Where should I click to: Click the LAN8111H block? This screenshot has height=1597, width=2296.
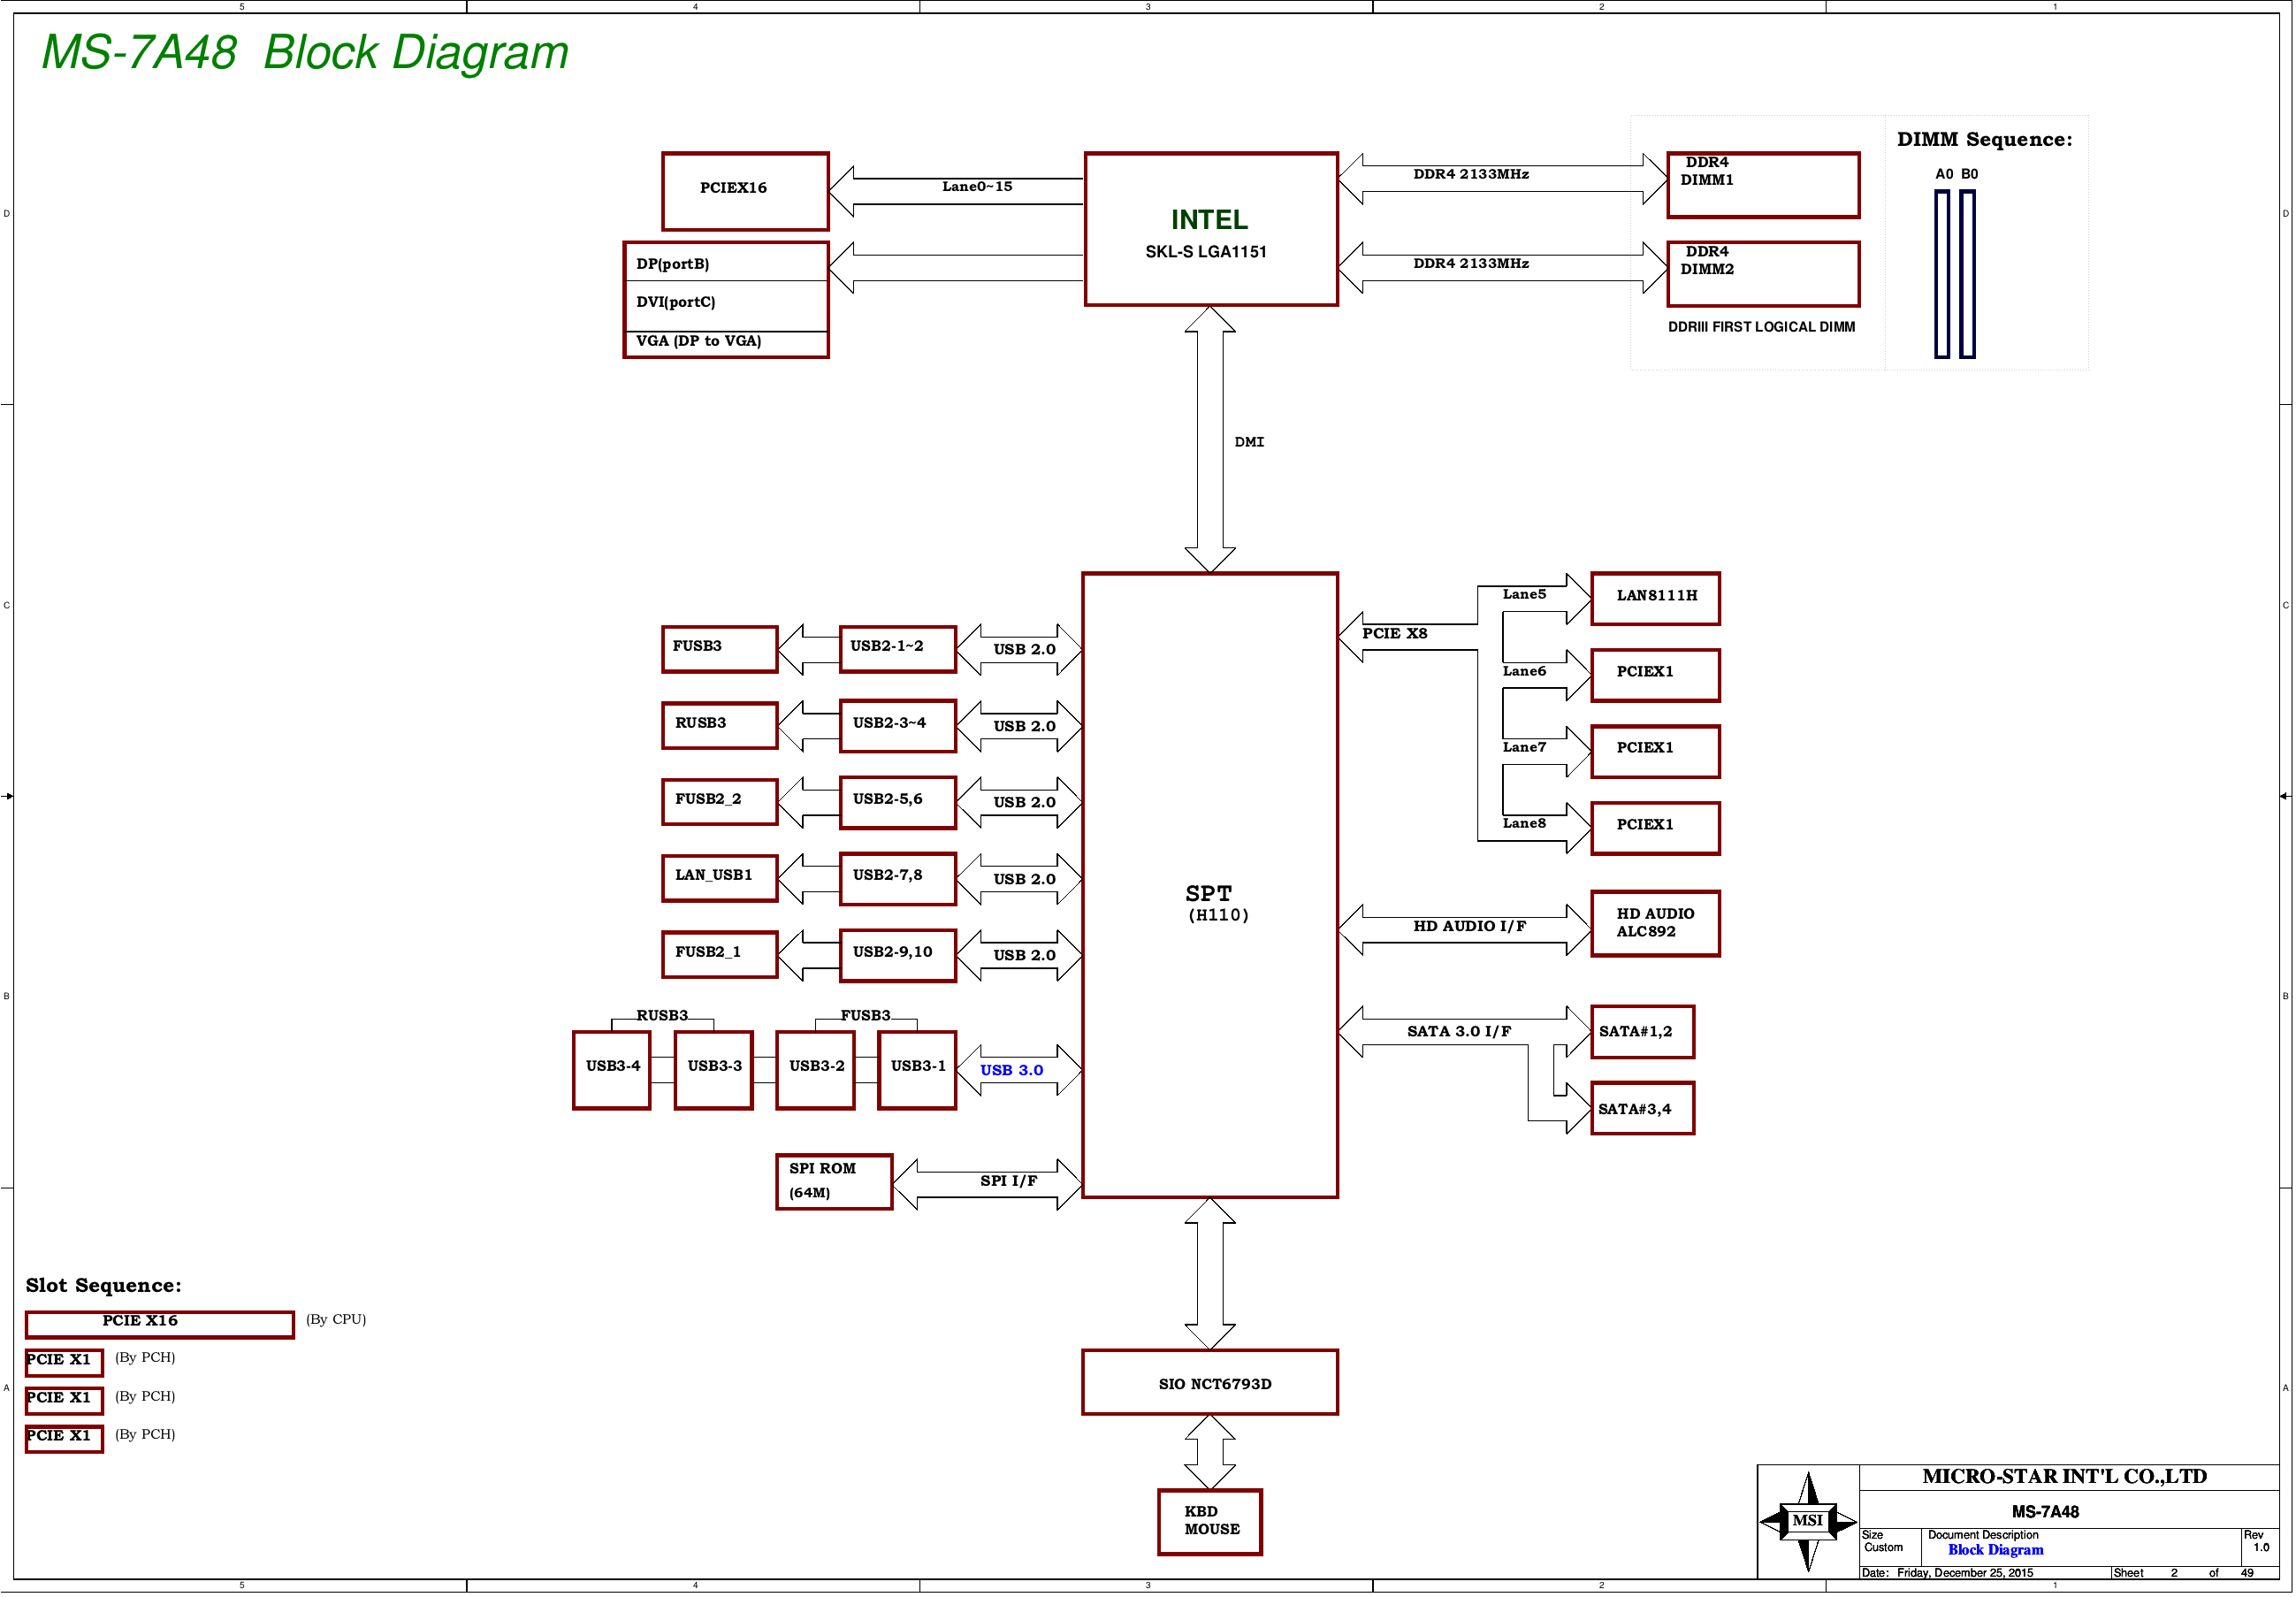click(1655, 598)
